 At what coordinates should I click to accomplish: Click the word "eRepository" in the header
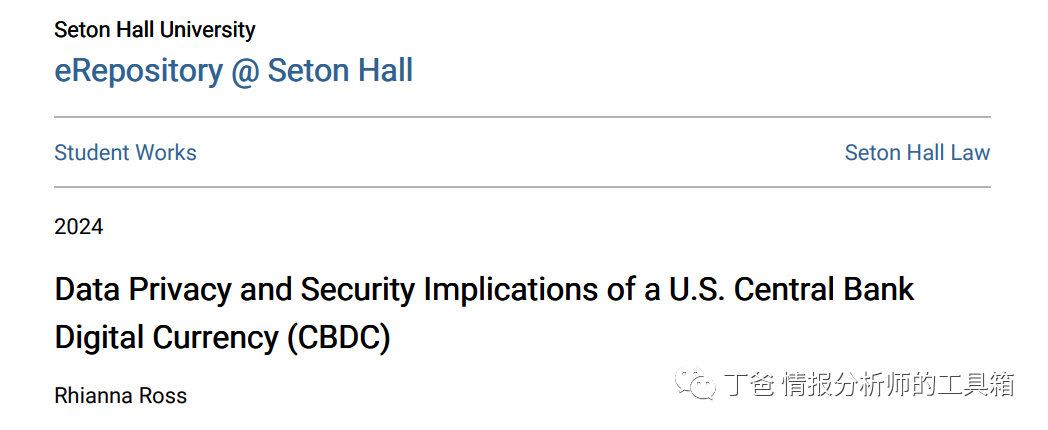(138, 71)
